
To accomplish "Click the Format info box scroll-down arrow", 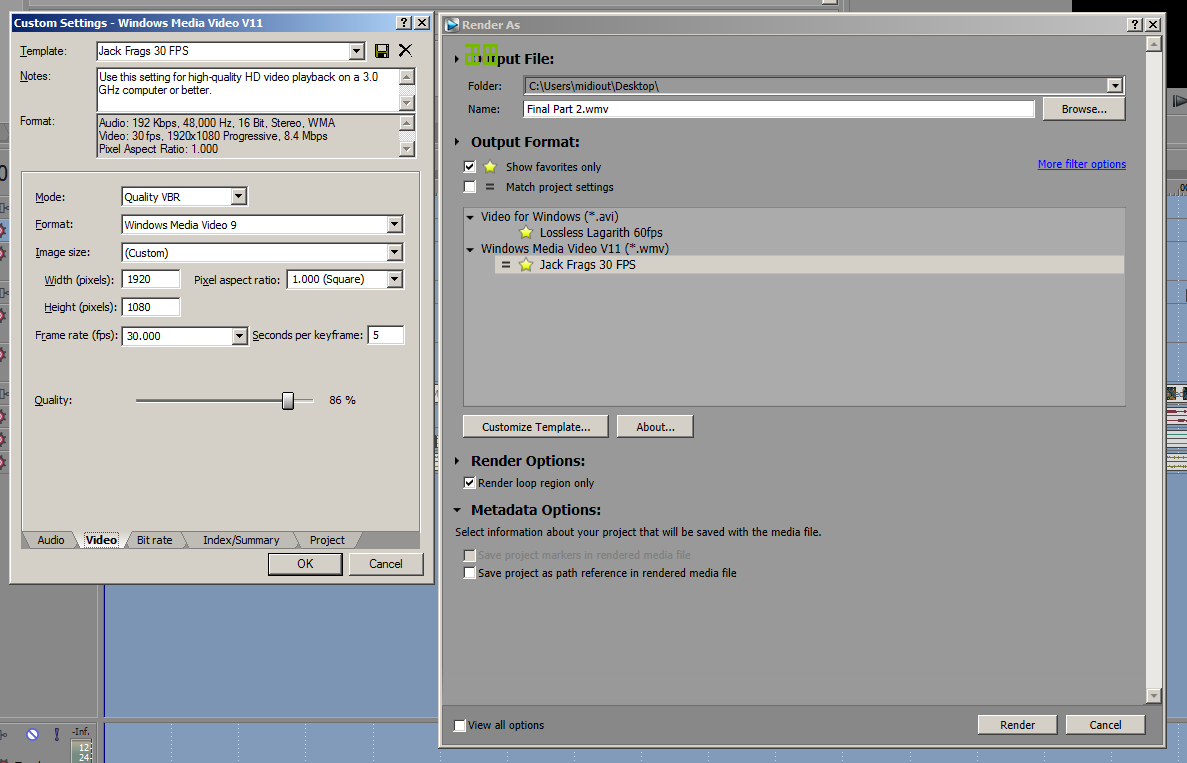I will point(407,149).
